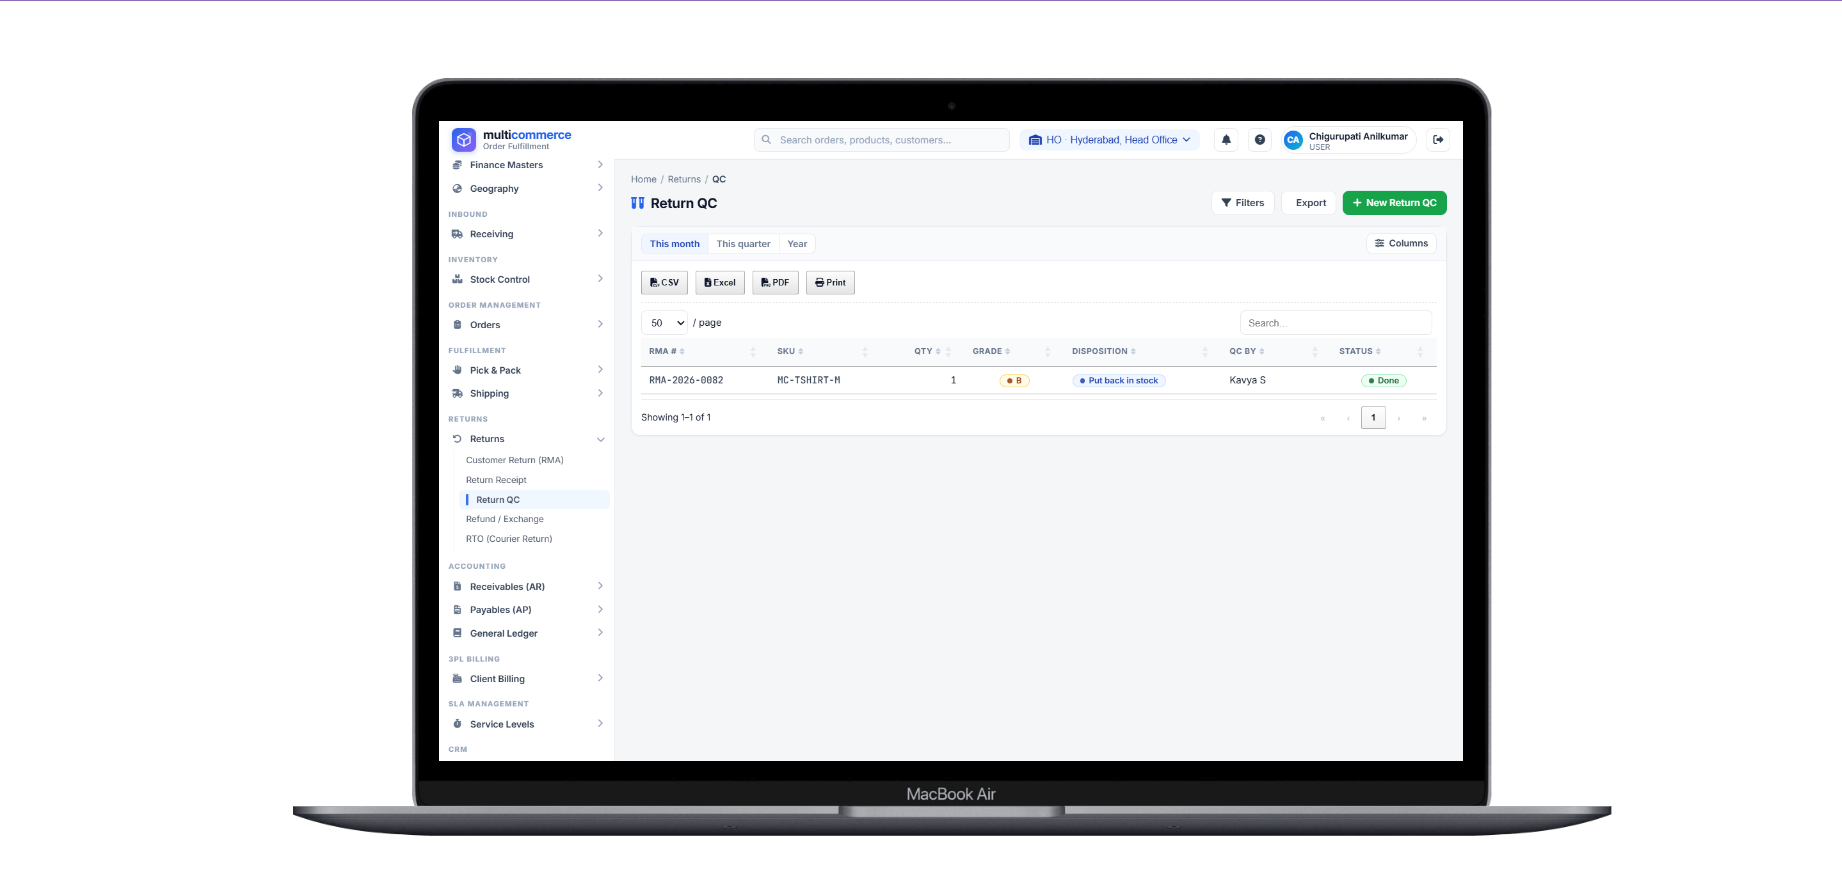
Task: Click the table Search field
Action: coord(1336,323)
